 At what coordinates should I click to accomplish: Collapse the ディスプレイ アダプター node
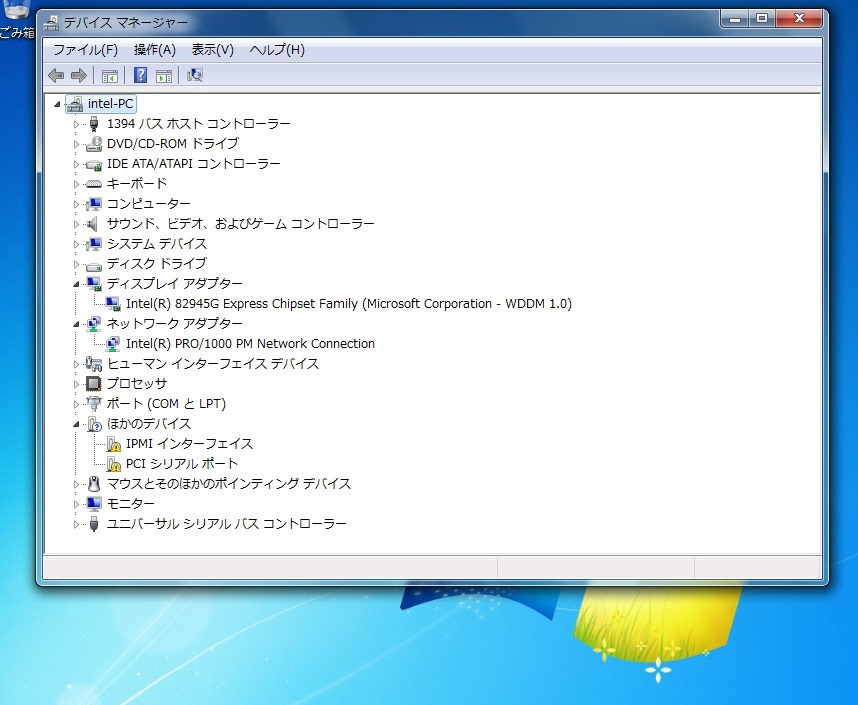[77, 284]
